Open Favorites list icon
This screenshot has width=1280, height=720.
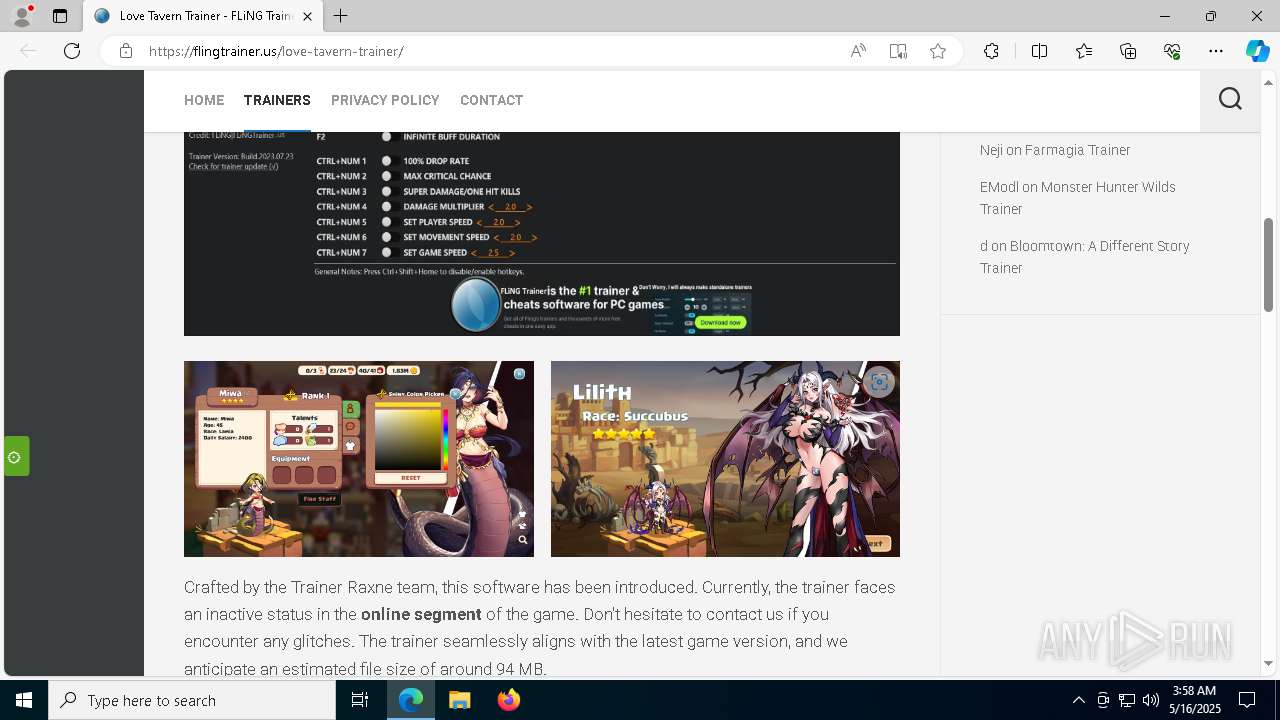[x=1084, y=51]
